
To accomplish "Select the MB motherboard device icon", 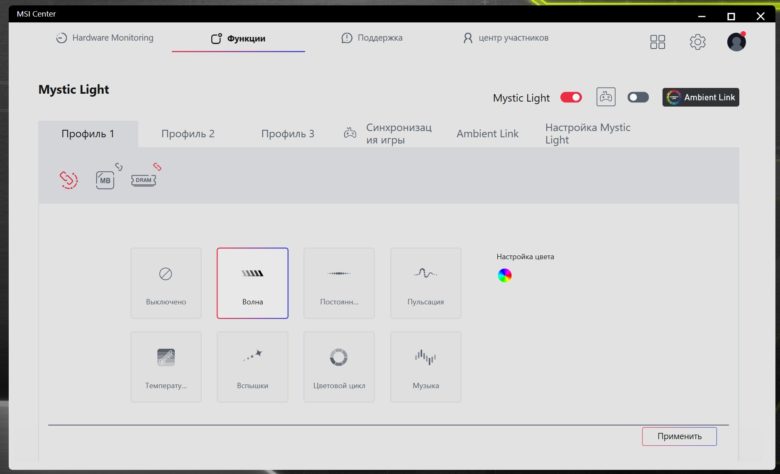I will coord(105,180).
